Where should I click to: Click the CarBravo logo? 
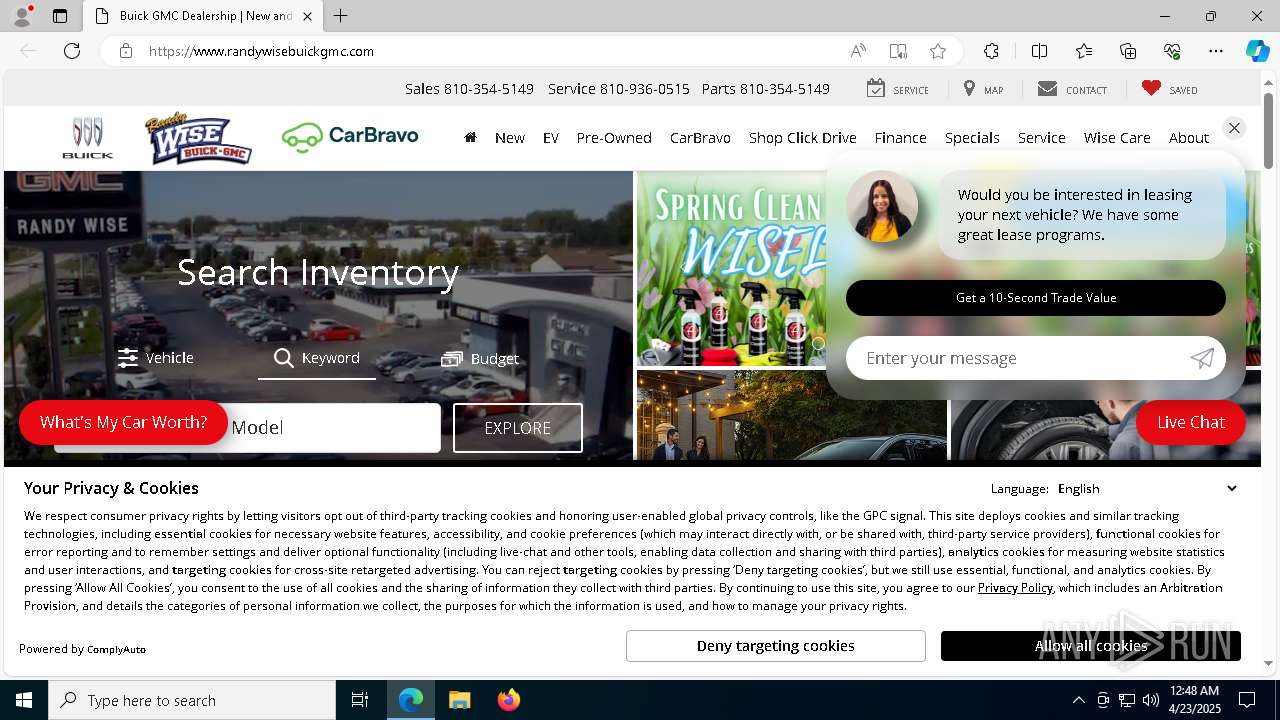[x=350, y=136]
